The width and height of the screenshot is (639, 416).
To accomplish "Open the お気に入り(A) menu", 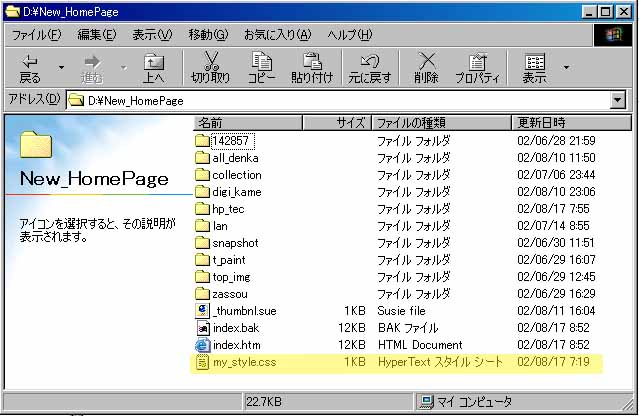I will coord(278,35).
